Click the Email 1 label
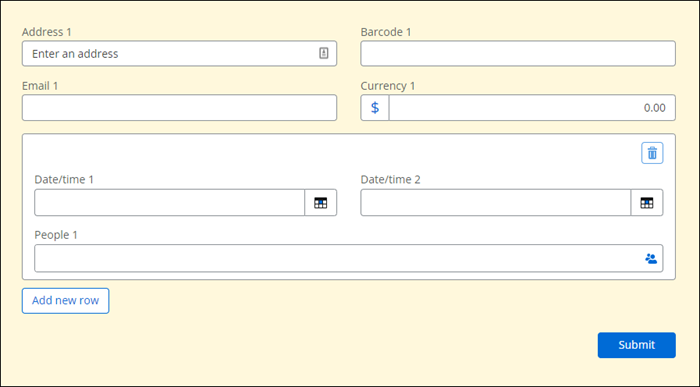The height and width of the screenshot is (387, 700). point(40,86)
